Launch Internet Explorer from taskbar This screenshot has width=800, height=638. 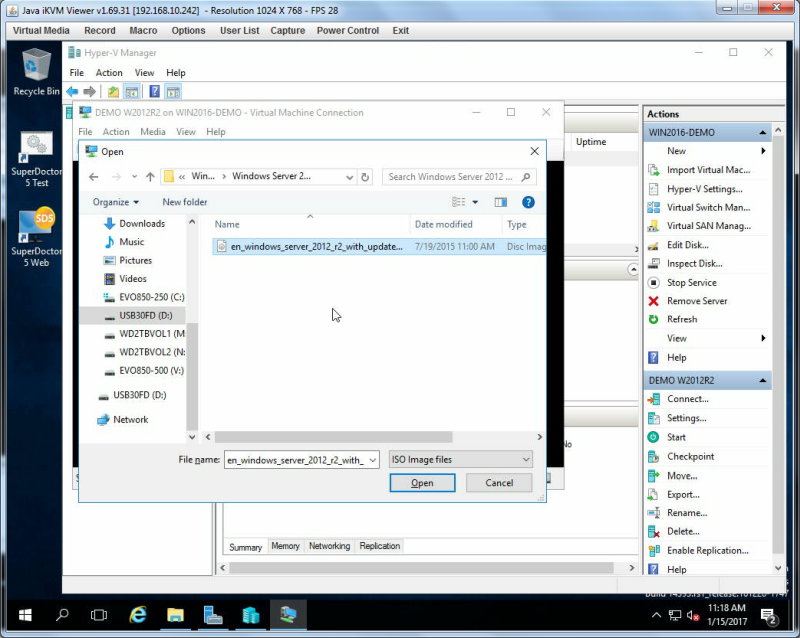[x=137, y=615]
